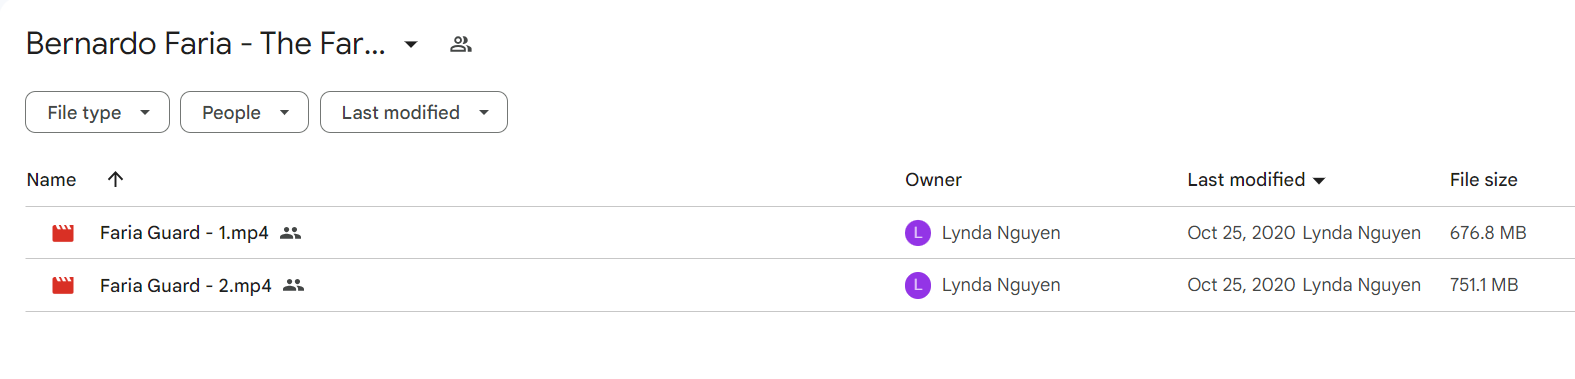
Task: Click shared icon beside Faria Guard - 1.mp4
Action: pyautogui.click(x=290, y=233)
